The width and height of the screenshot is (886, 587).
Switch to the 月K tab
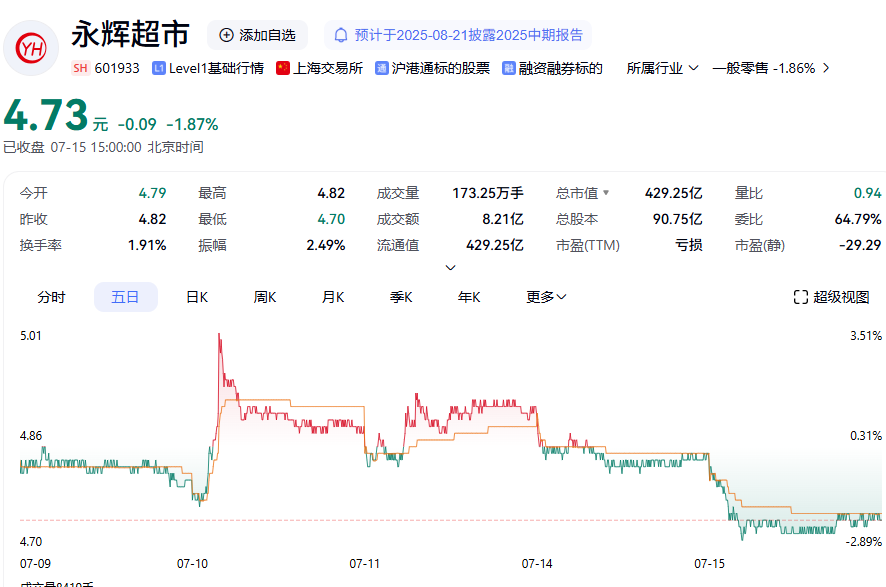click(333, 297)
